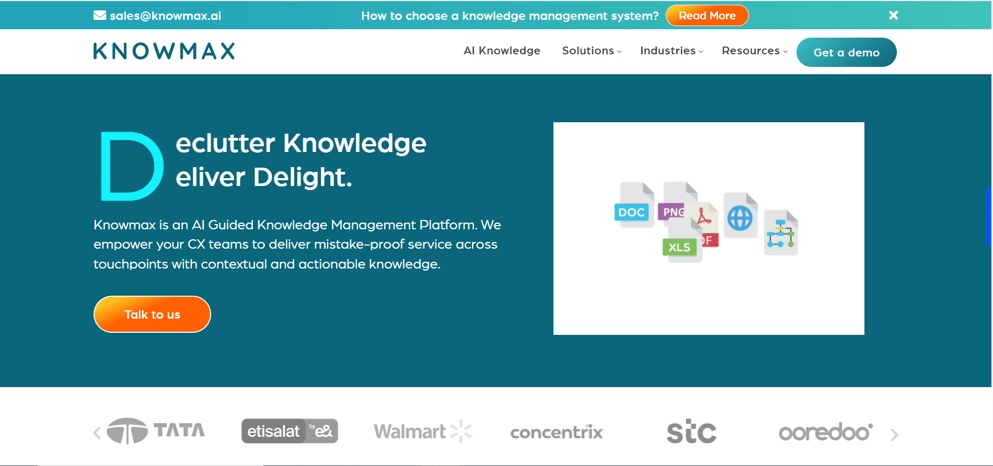Click the Tata logo
Screen dimensions: 993x466
(156, 431)
